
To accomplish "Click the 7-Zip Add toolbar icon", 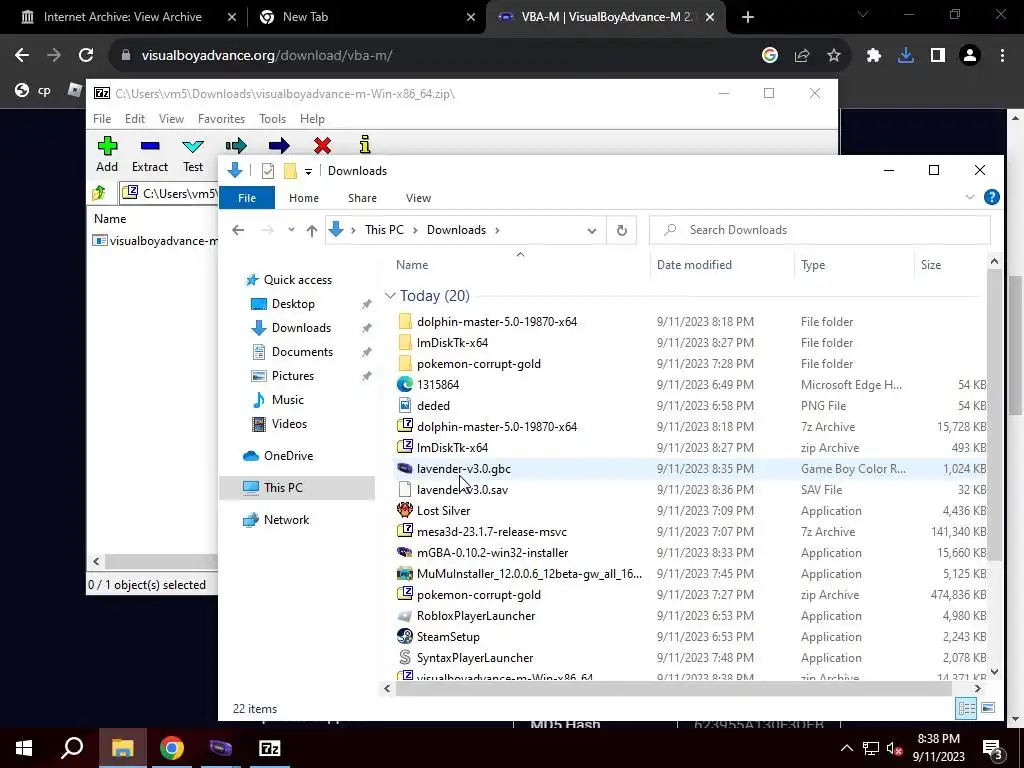I will click(107, 145).
